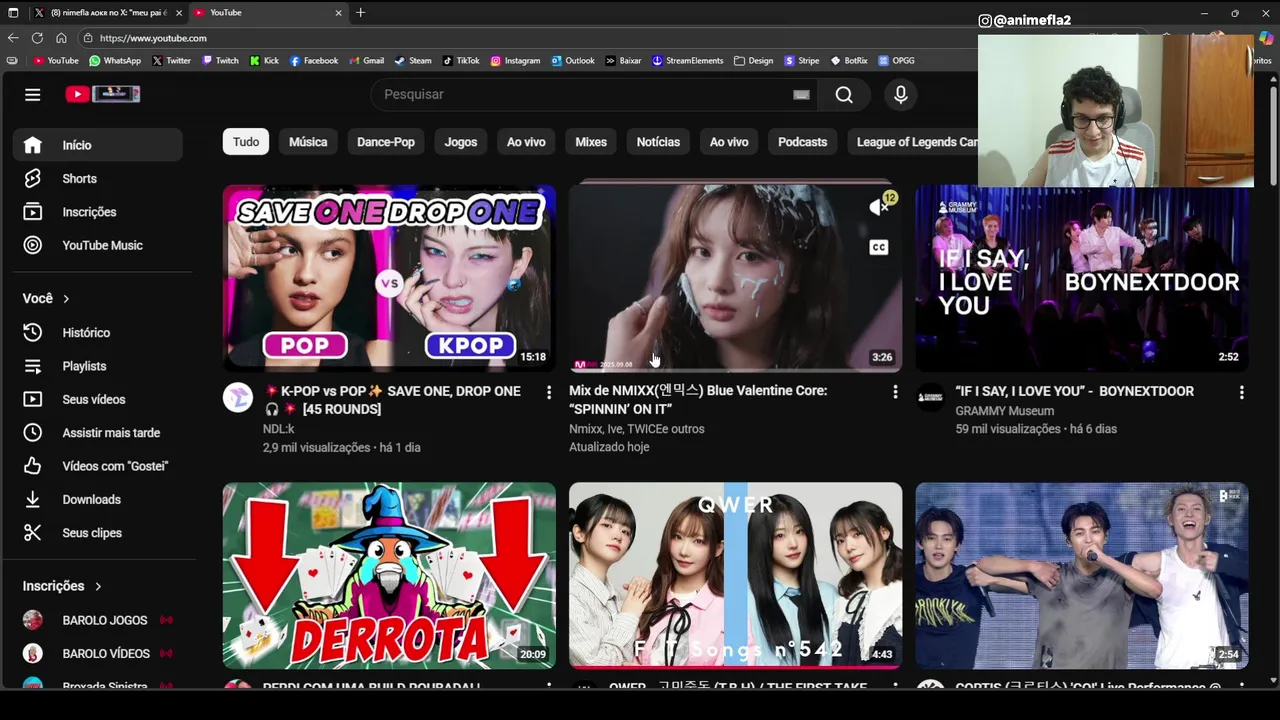Open Seus vídeos in sidebar
The height and width of the screenshot is (720, 1280).
point(98,399)
